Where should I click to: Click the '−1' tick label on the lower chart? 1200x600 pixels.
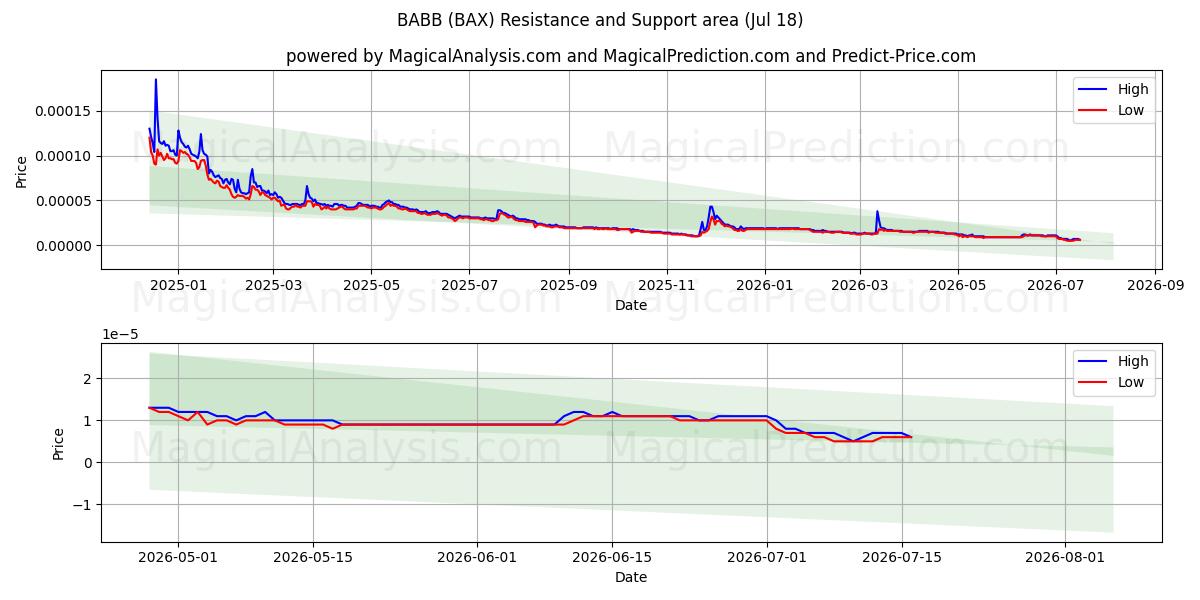pyautogui.click(x=84, y=505)
